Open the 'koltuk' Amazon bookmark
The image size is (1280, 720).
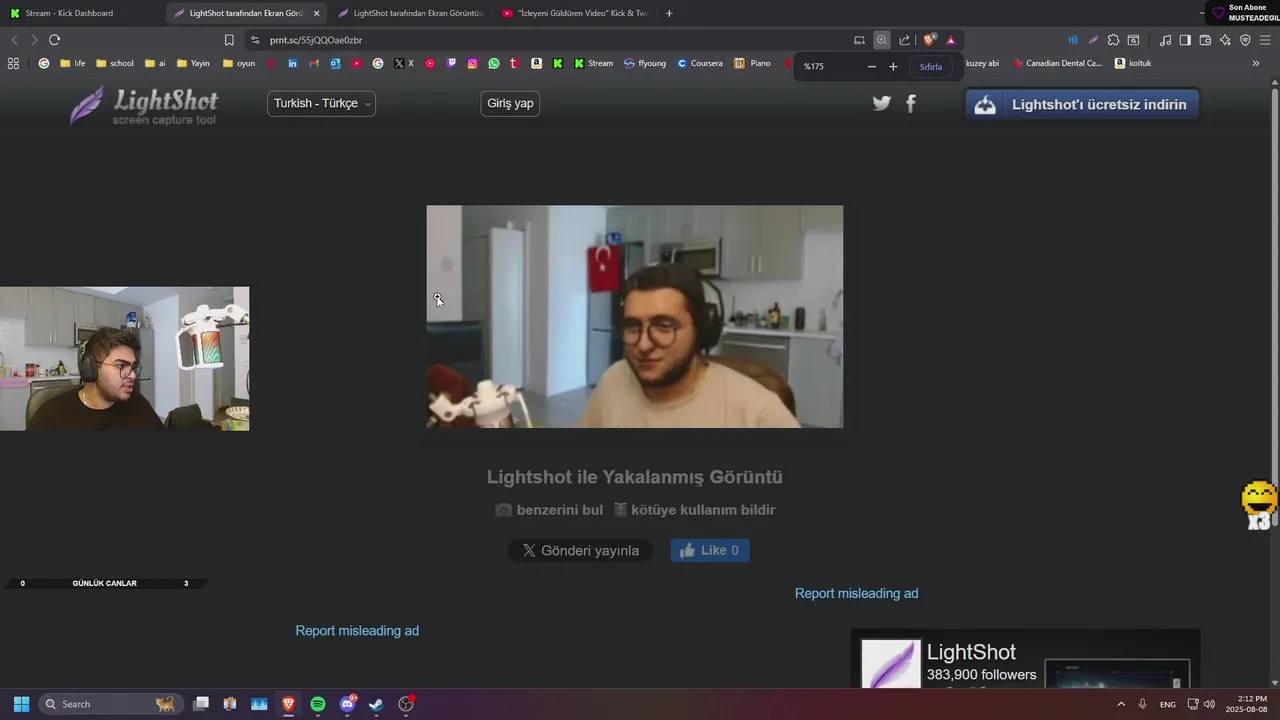pos(1133,63)
